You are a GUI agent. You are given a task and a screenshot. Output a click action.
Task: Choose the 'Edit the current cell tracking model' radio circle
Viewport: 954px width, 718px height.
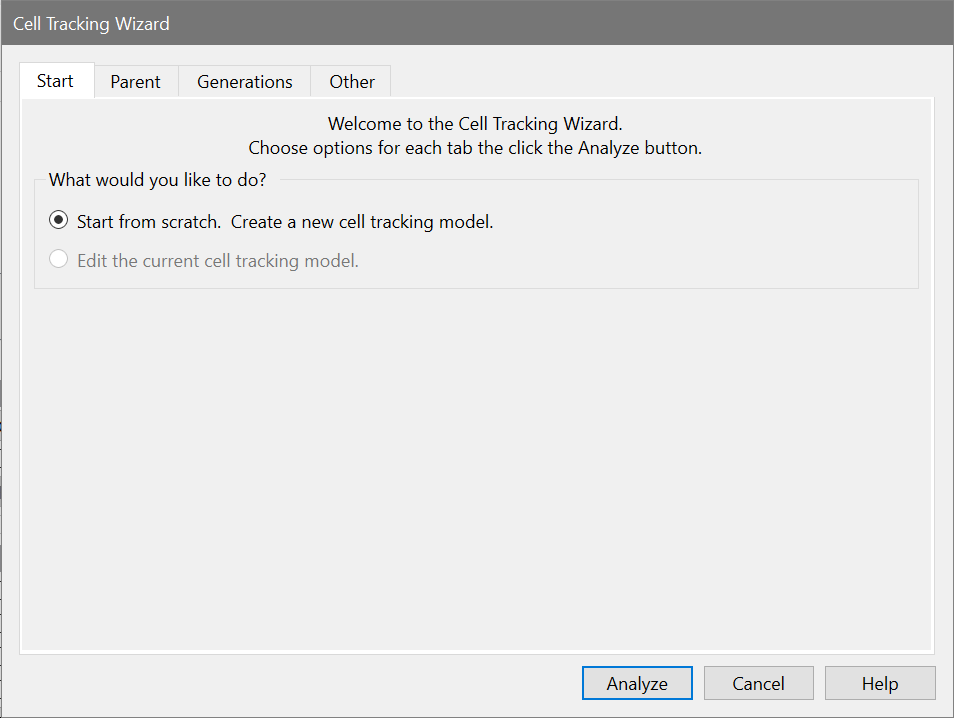[x=59, y=260]
